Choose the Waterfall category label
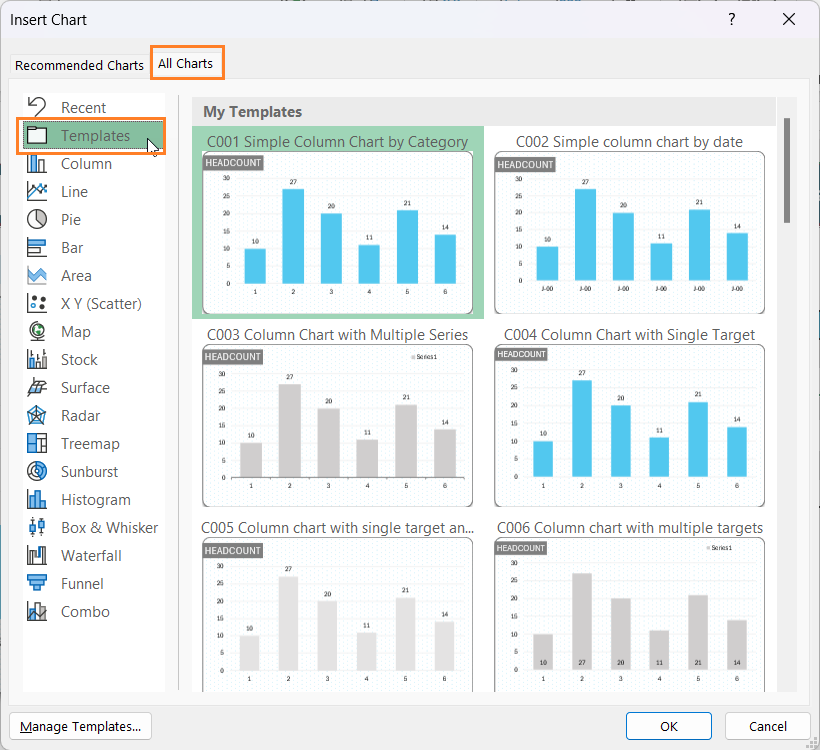The image size is (820, 750). (91, 555)
